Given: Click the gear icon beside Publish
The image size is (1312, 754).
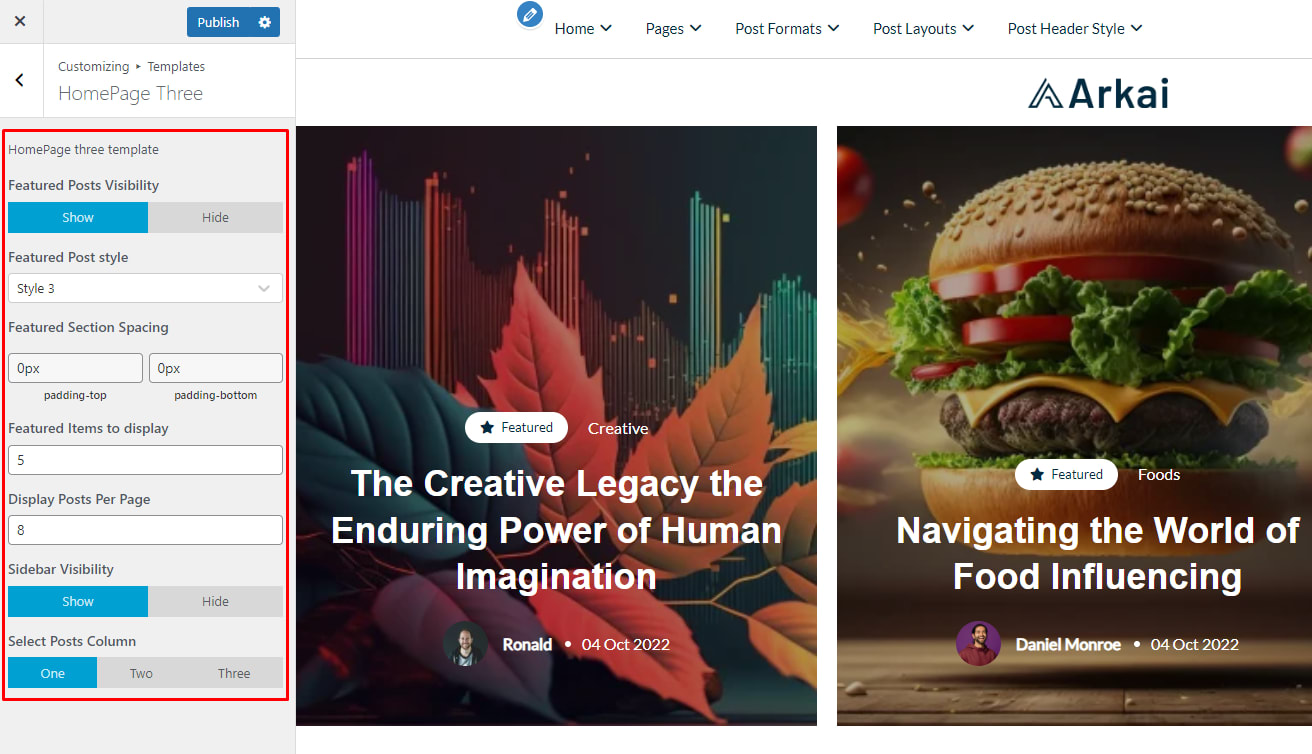Looking at the screenshot, I should [x=264, y=22].
